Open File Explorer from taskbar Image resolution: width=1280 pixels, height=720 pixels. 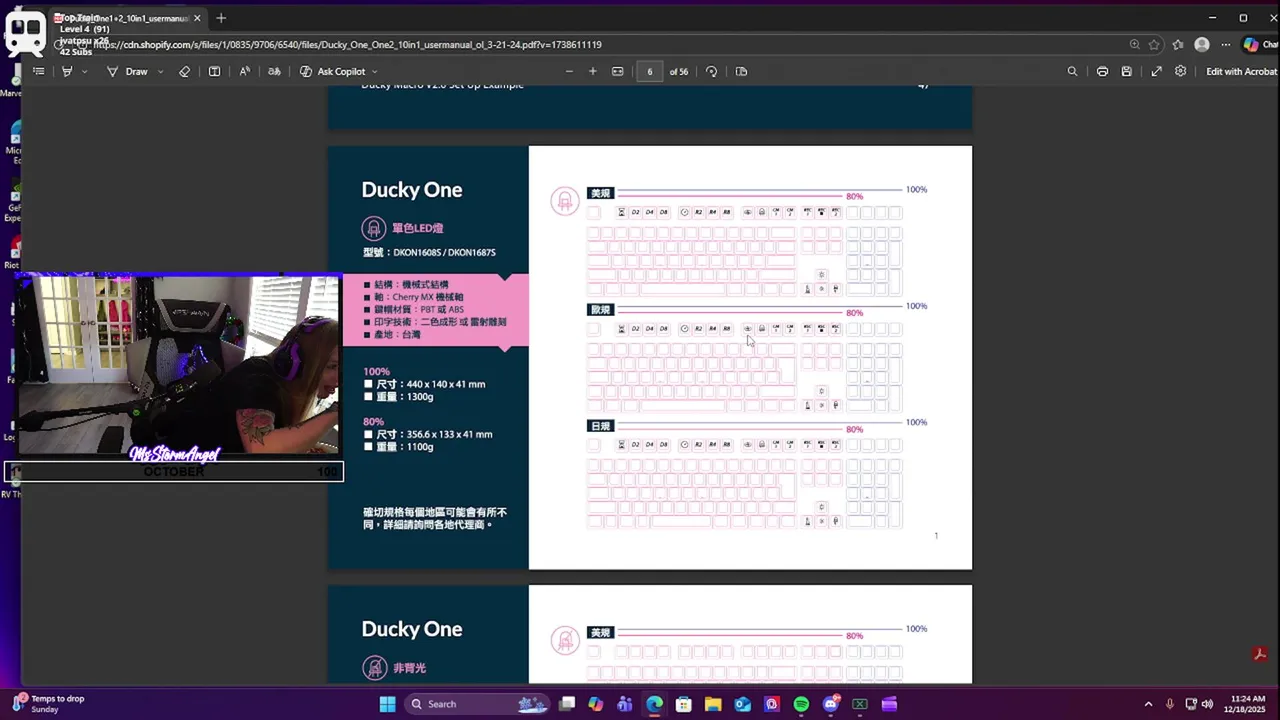[713, 704]
